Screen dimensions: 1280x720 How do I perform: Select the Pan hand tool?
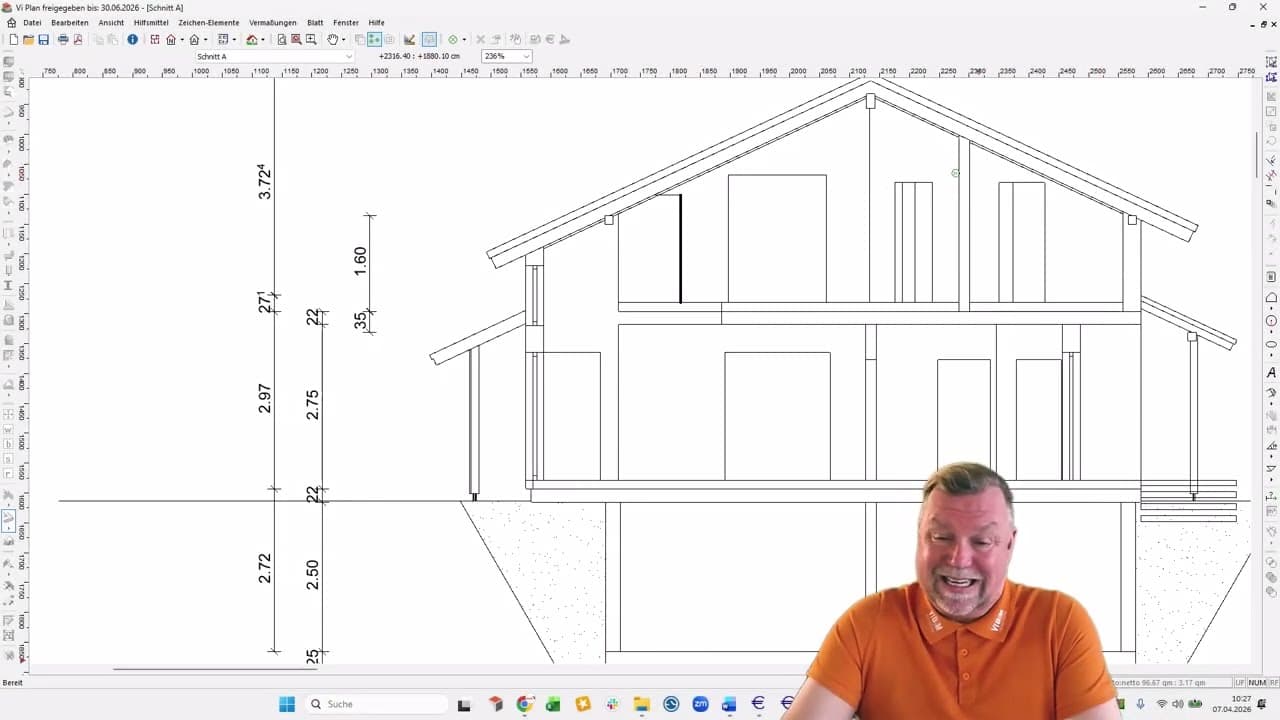tap(332, 40)
